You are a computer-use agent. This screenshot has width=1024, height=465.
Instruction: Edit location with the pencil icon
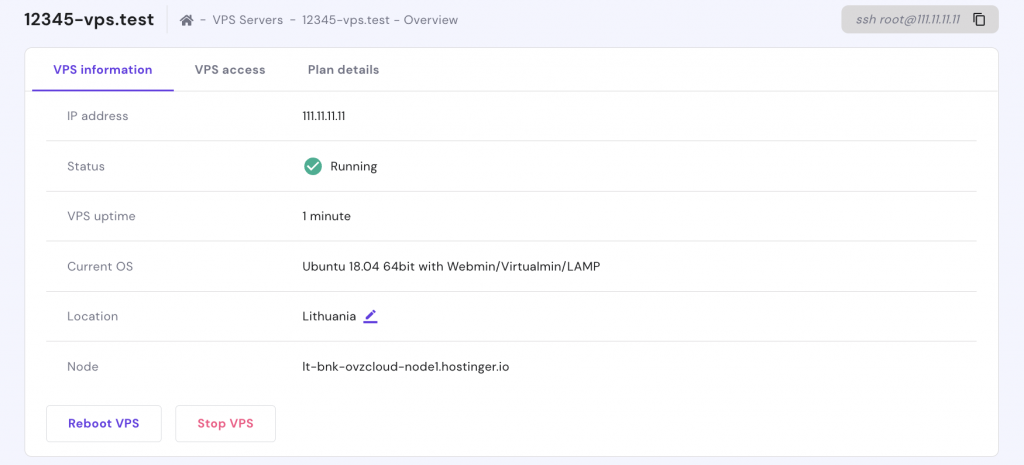click(x=370, y=316)
